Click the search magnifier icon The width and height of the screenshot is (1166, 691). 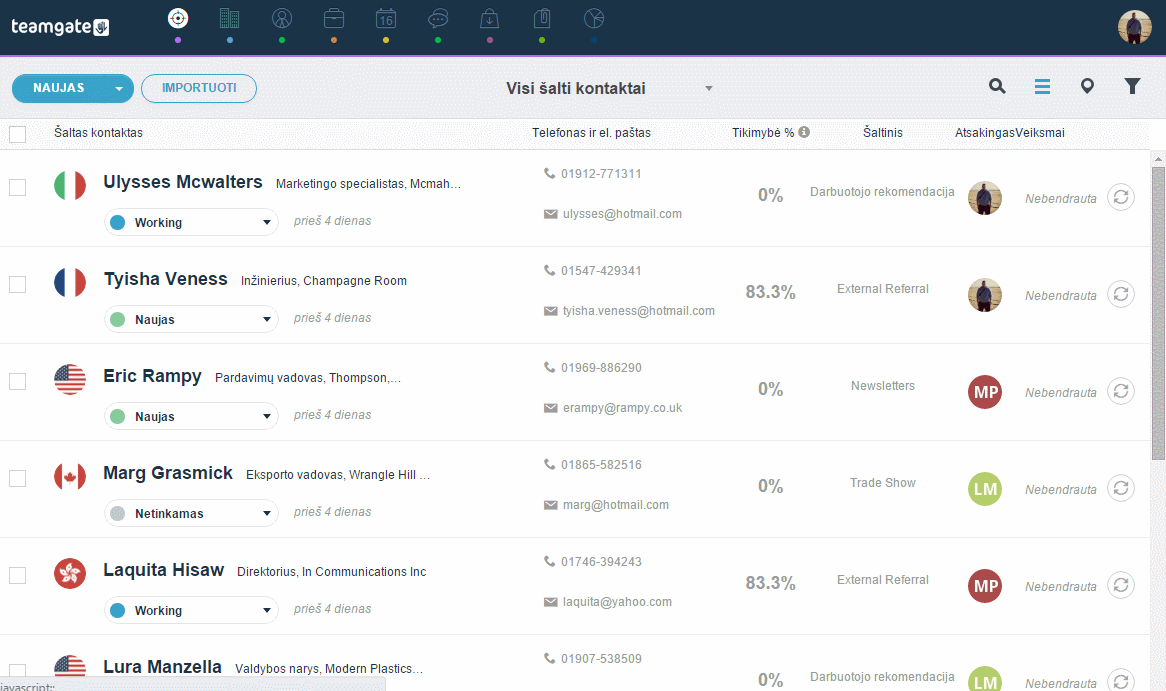997,87
